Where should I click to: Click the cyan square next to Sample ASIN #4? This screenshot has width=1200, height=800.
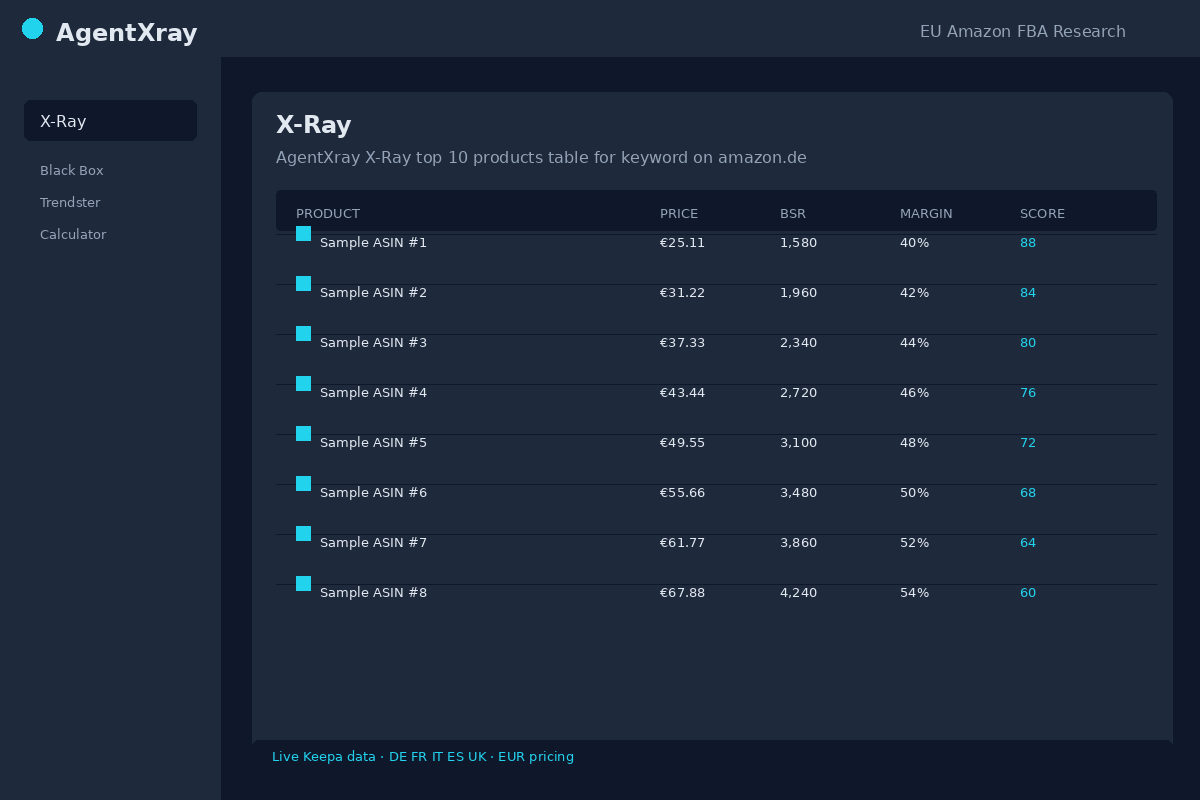[x=303, y=384]
